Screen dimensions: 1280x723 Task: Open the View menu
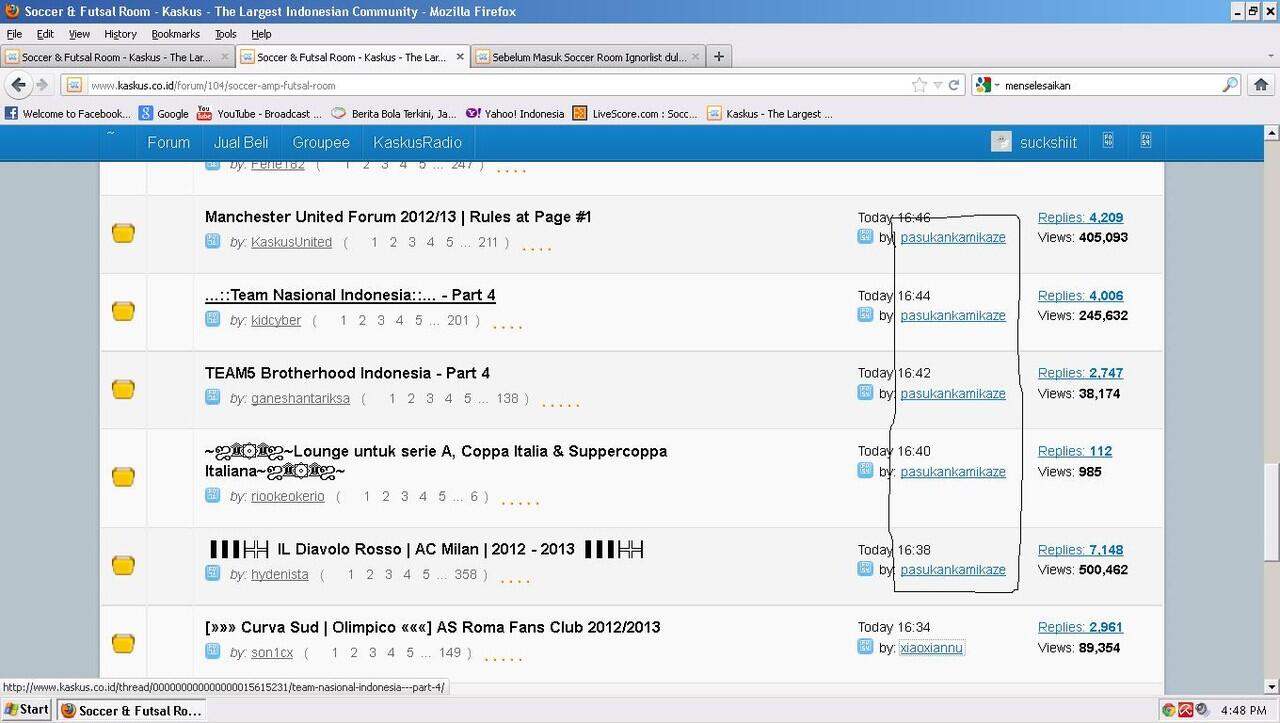pyautogui.click(x=79, y=34)
